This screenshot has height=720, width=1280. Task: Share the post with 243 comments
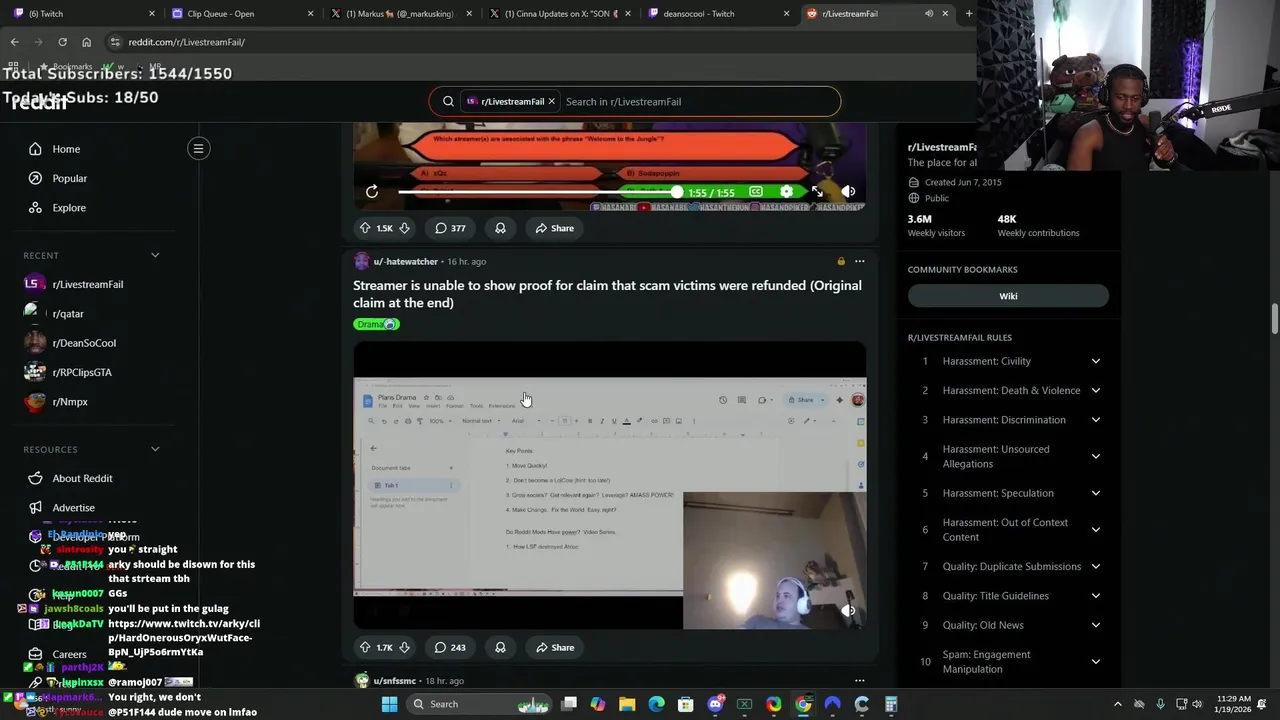[554, 647]
